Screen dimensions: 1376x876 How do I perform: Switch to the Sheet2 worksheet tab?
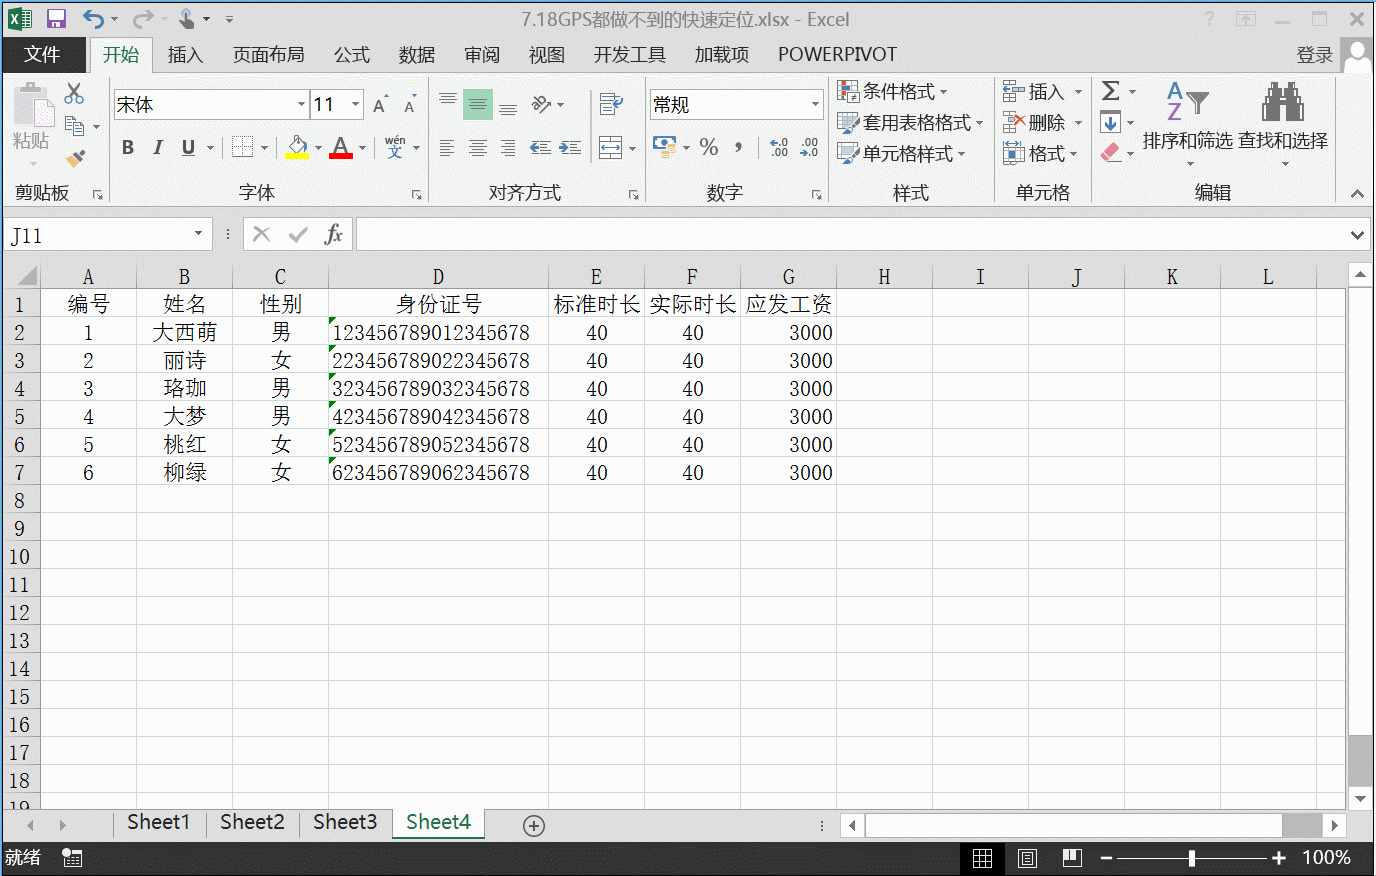tap(251, 822)
